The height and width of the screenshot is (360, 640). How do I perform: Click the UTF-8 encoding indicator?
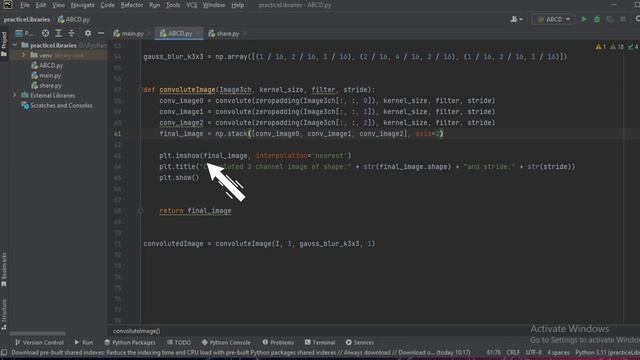(x=533, y=352)
